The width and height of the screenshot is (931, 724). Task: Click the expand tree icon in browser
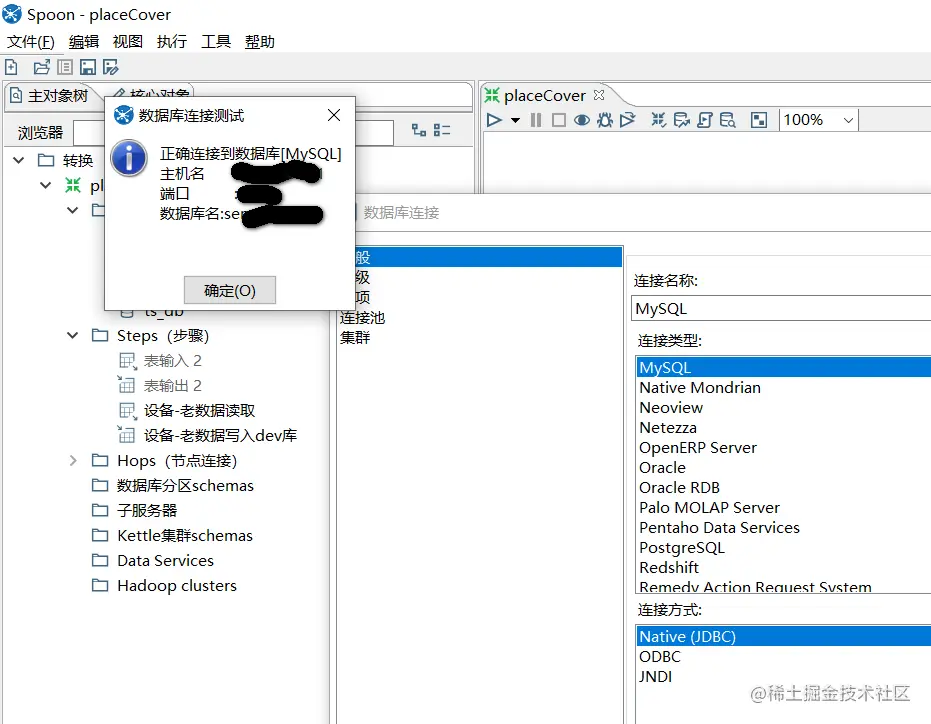(419, 130)
